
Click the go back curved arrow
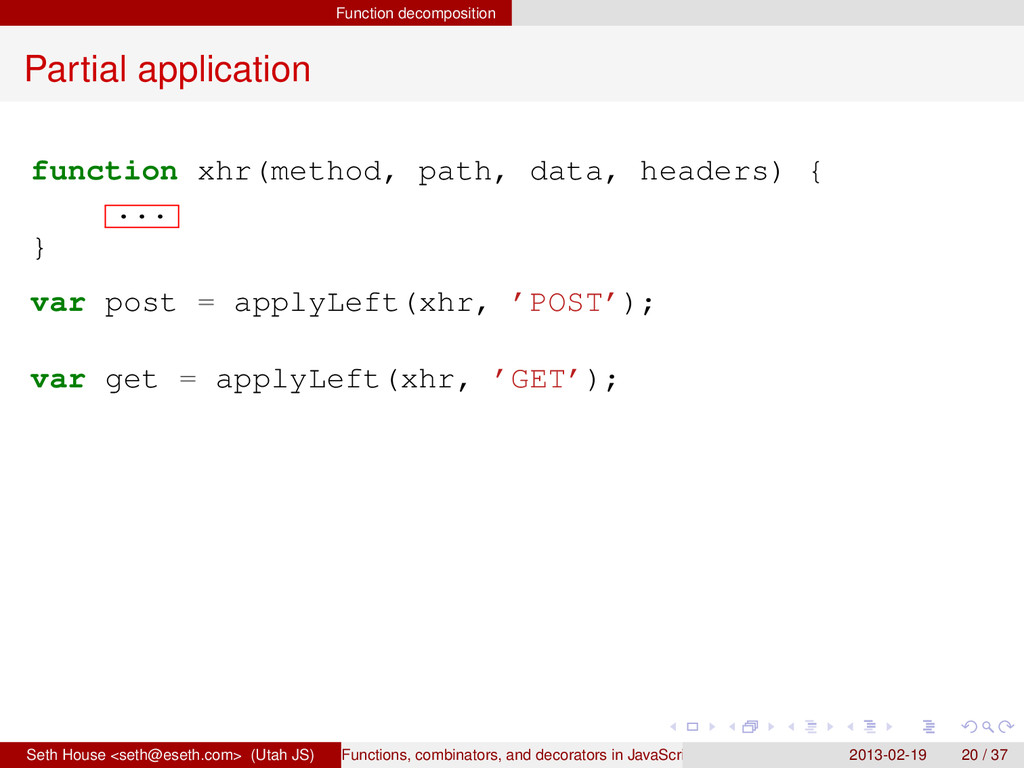coord(970,727)
